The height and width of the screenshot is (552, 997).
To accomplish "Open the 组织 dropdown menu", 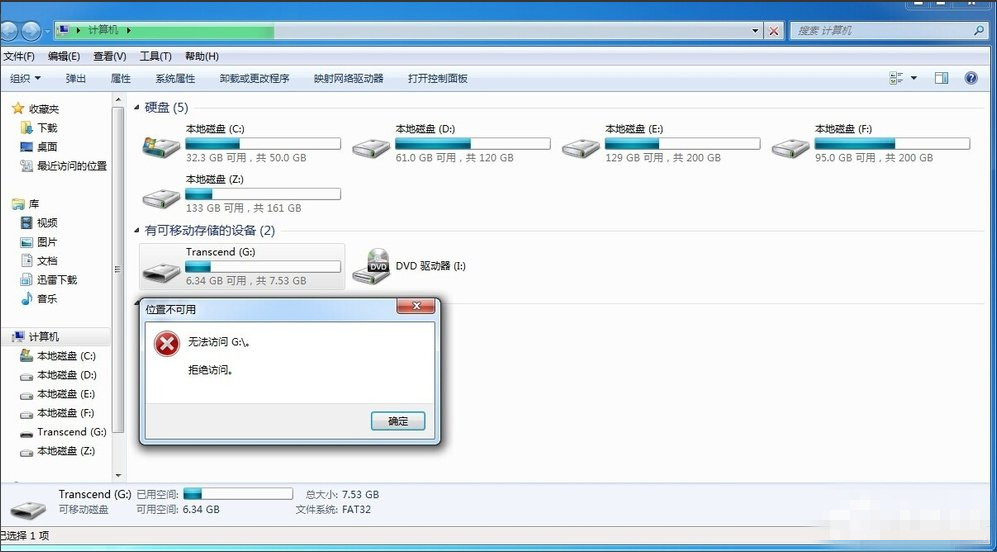I will 26,78.
